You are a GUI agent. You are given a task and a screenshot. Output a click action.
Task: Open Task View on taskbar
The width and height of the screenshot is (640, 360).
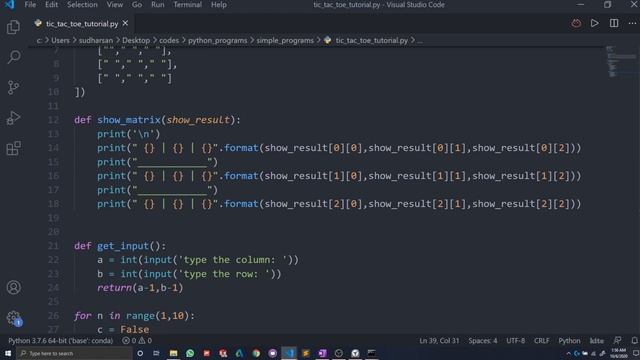[x=156, y=353]
